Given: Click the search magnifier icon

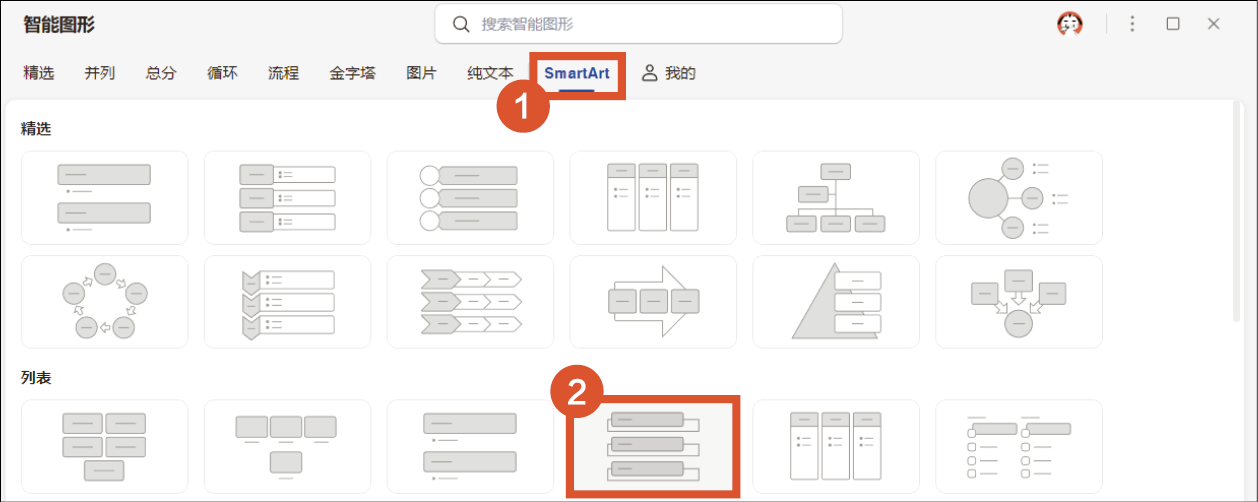Looking at the screenshot, I should (x=461, y=24).
